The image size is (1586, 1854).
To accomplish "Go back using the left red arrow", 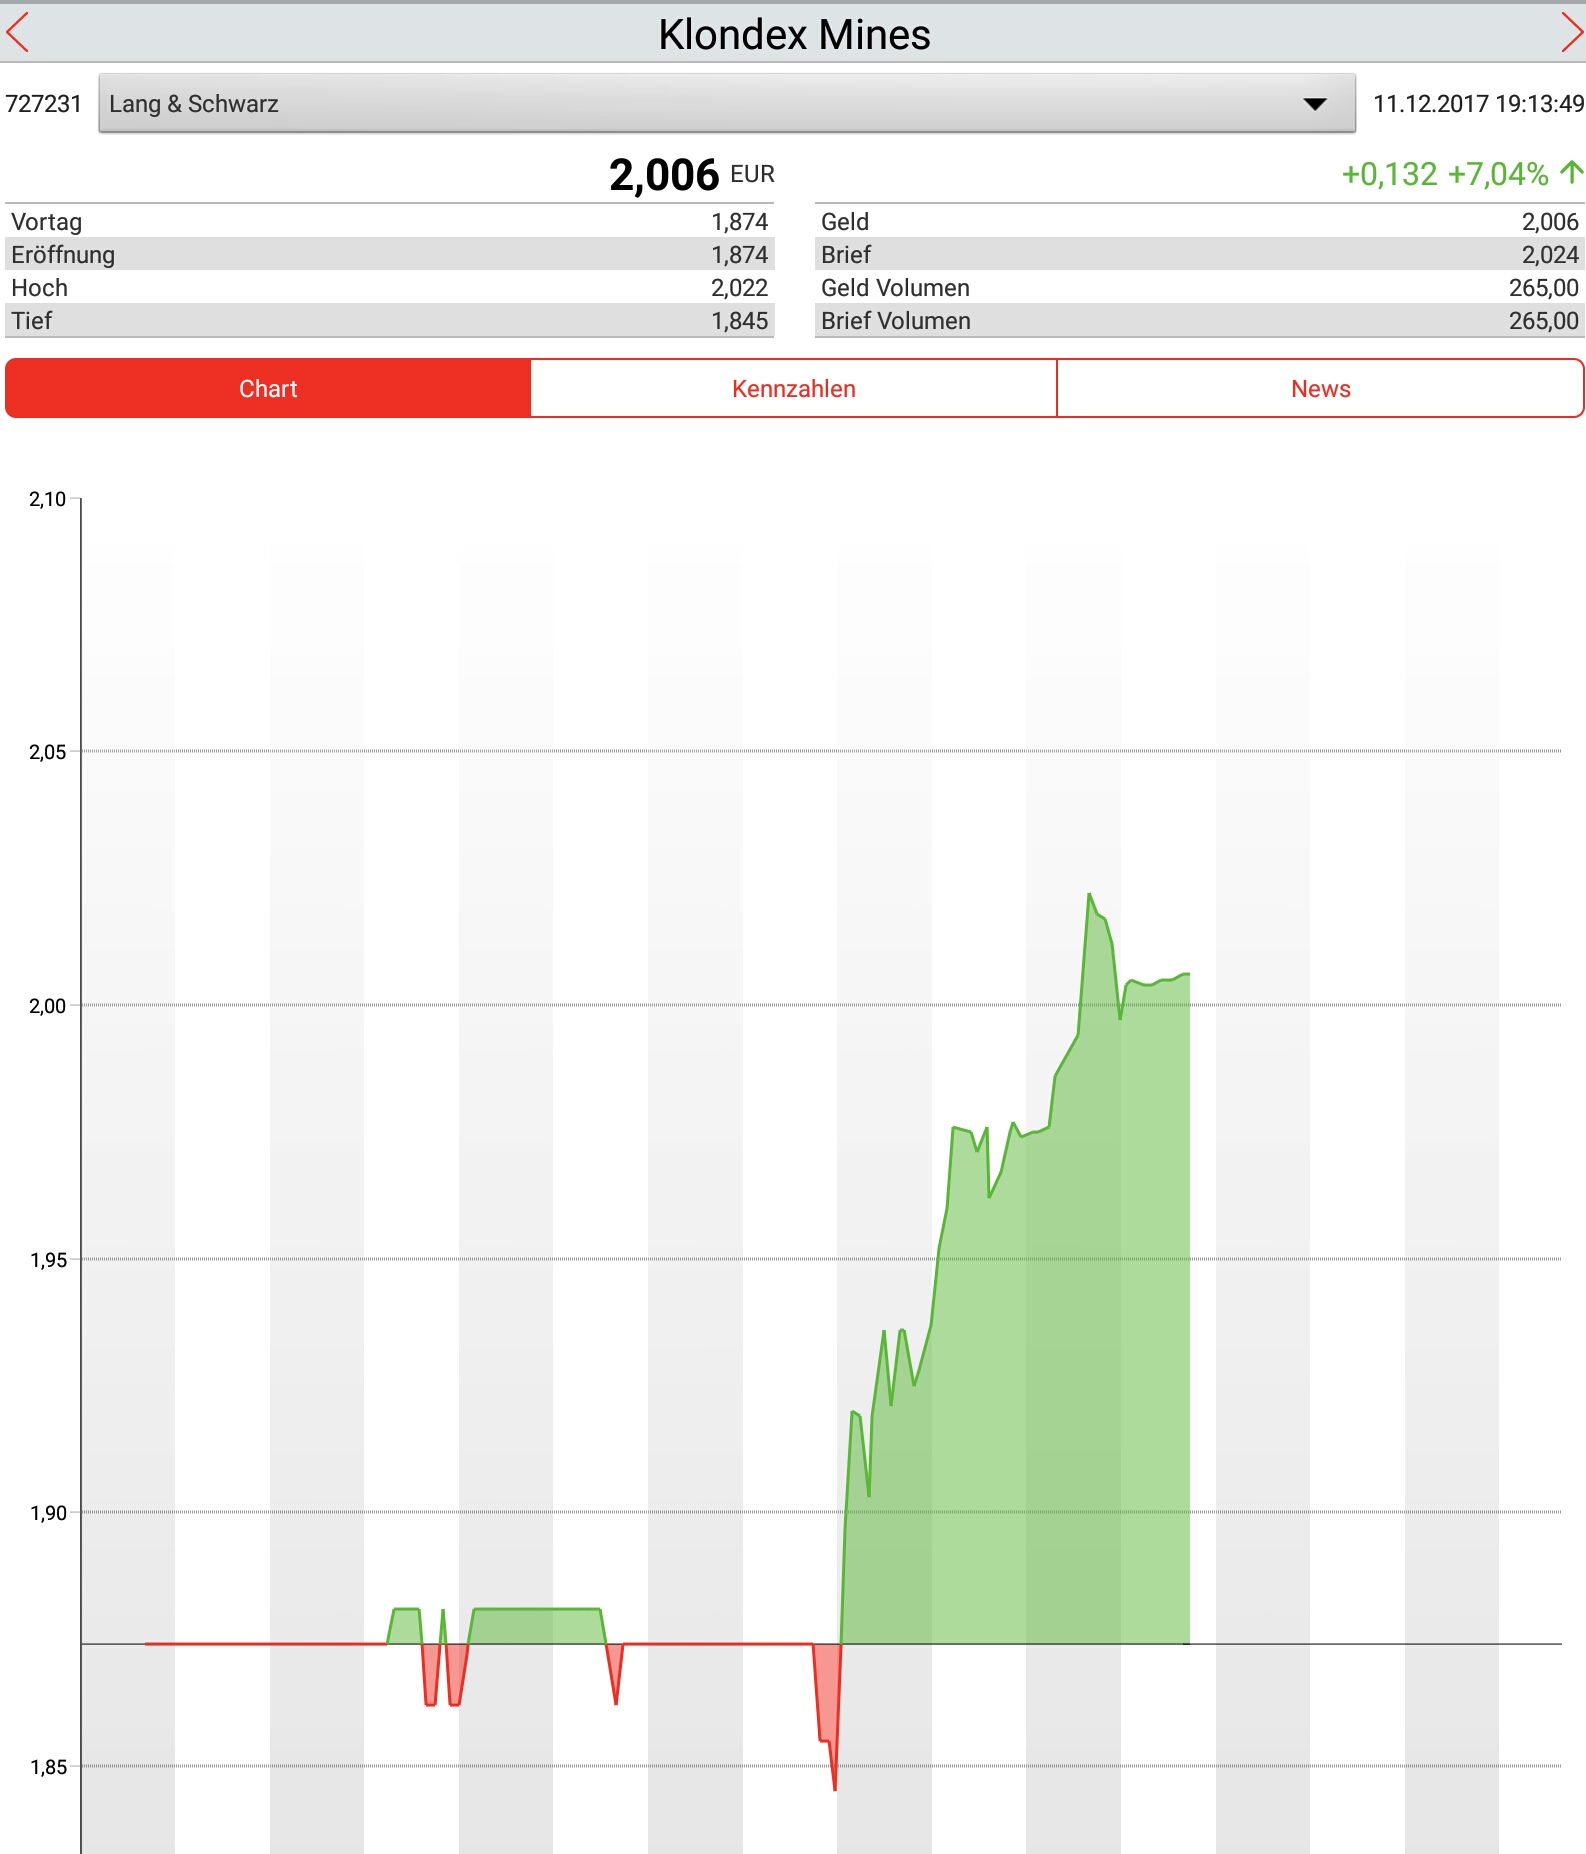I will coord(18,33).
